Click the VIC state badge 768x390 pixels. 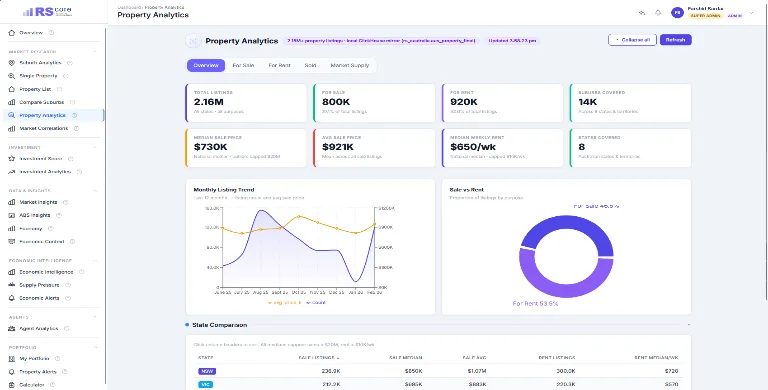click(x=206, y=385)
